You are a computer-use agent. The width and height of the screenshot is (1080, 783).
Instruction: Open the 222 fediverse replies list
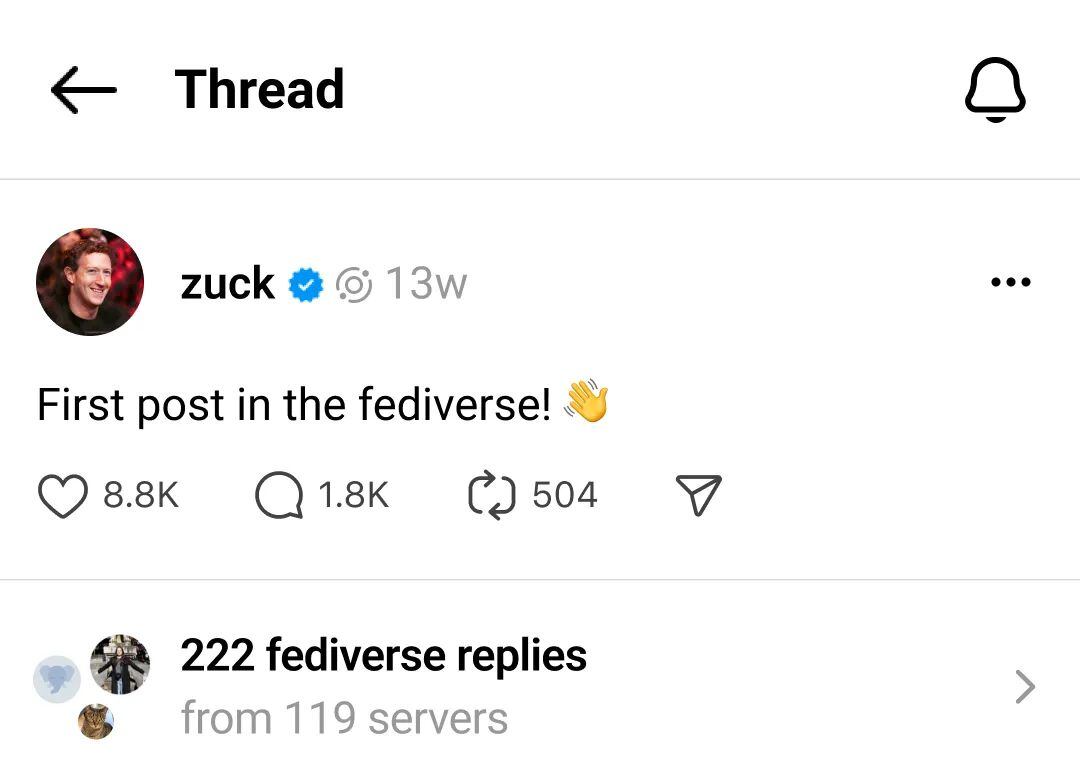pos(382,655)
